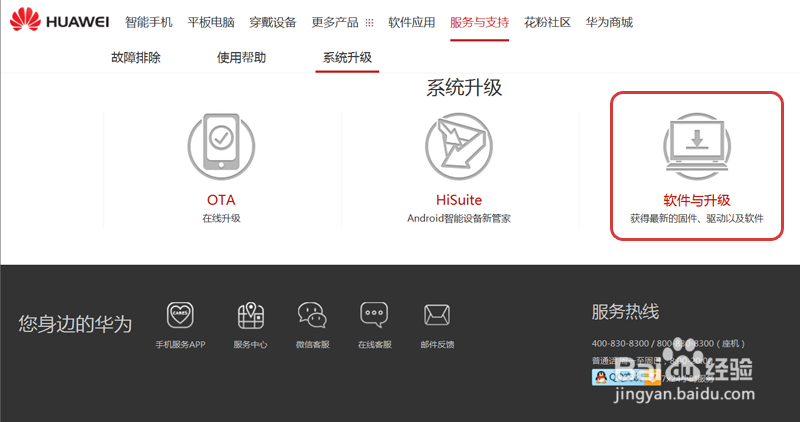Open the 穿戴设备 menu
Image resolution: width=800 pixels, height=422 pixels.
pyautogui.click(x=273, y=22)
